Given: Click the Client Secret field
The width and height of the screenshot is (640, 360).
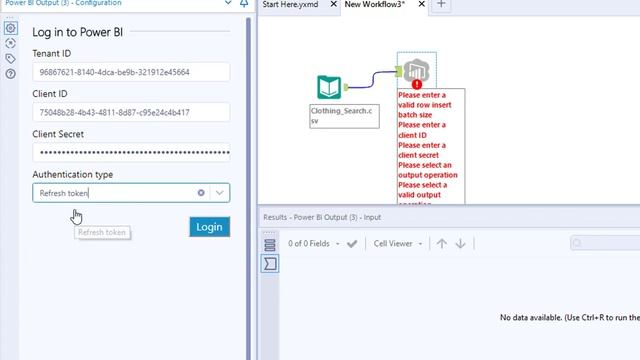Looking at the screenshot, I should click(x=131, y=153).
